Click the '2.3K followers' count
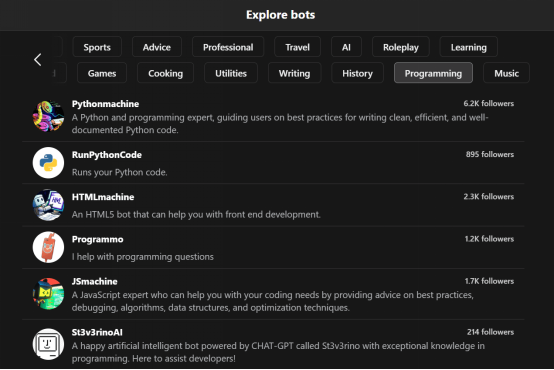Viewport: 554px width, 370px height. [x=489, y=196]
